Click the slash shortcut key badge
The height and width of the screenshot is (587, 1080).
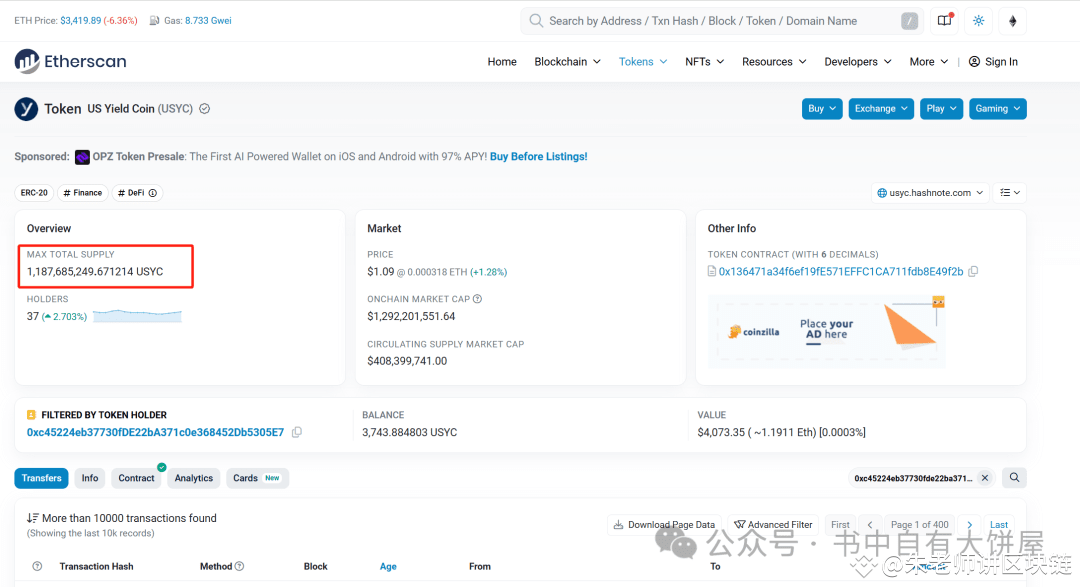(x=909, y=21)
